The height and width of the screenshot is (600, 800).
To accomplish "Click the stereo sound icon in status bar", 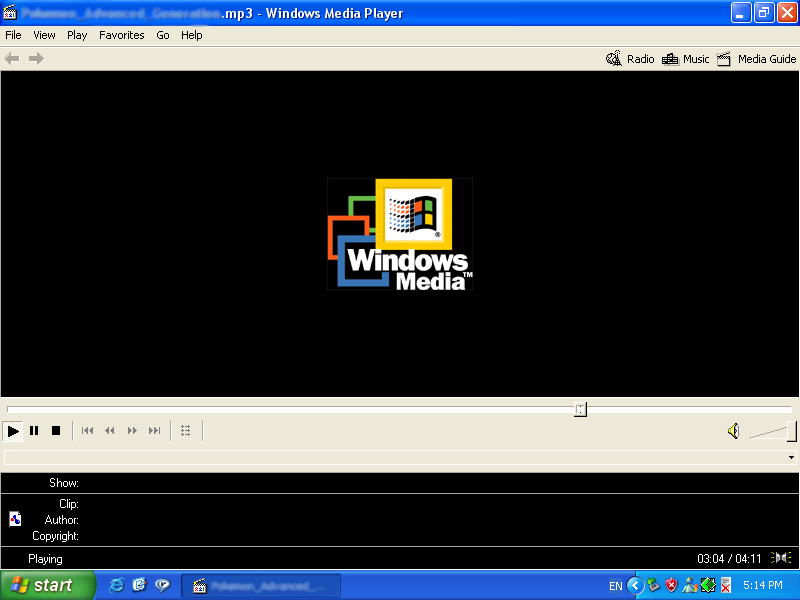I will (x=781, y=558).
